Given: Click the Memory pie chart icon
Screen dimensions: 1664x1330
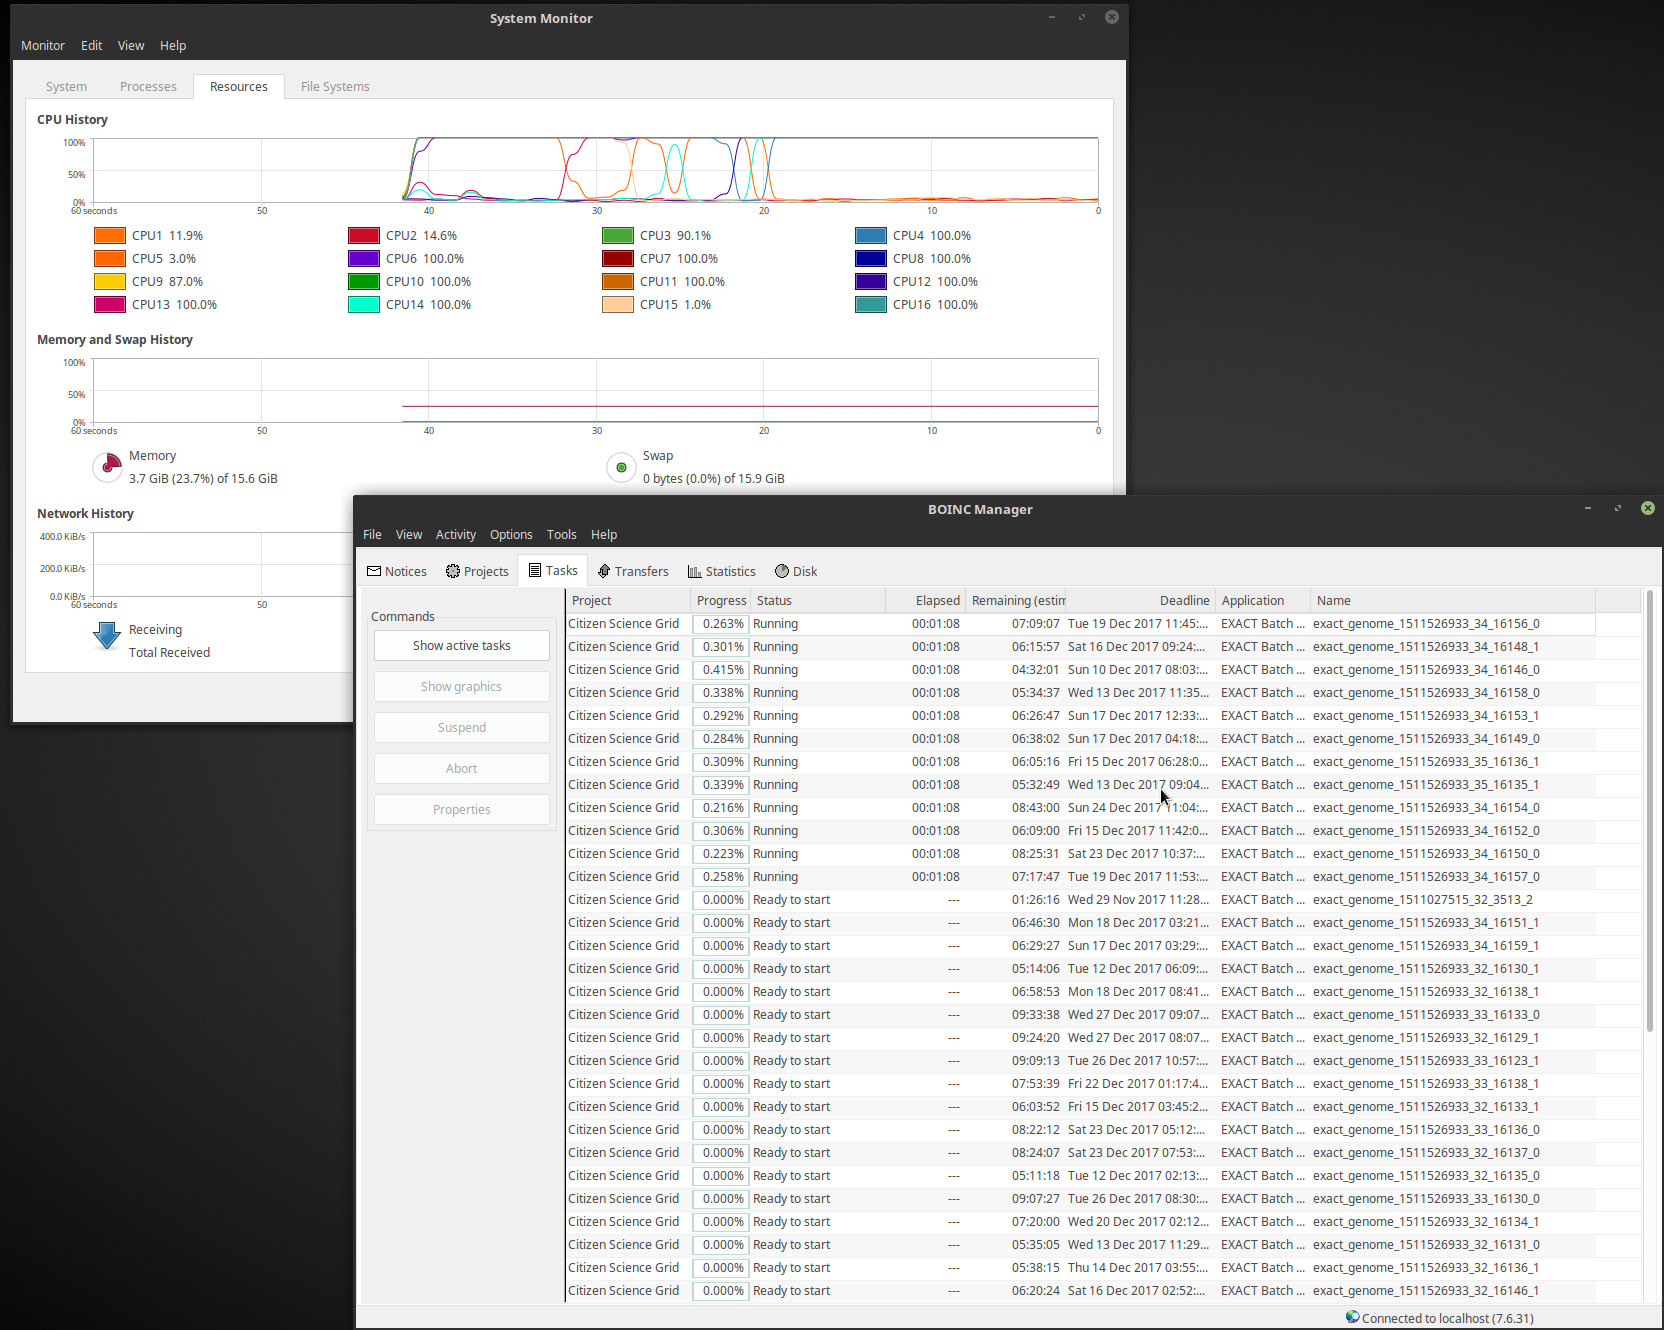Looking at the screenshot, I should 107,467.
